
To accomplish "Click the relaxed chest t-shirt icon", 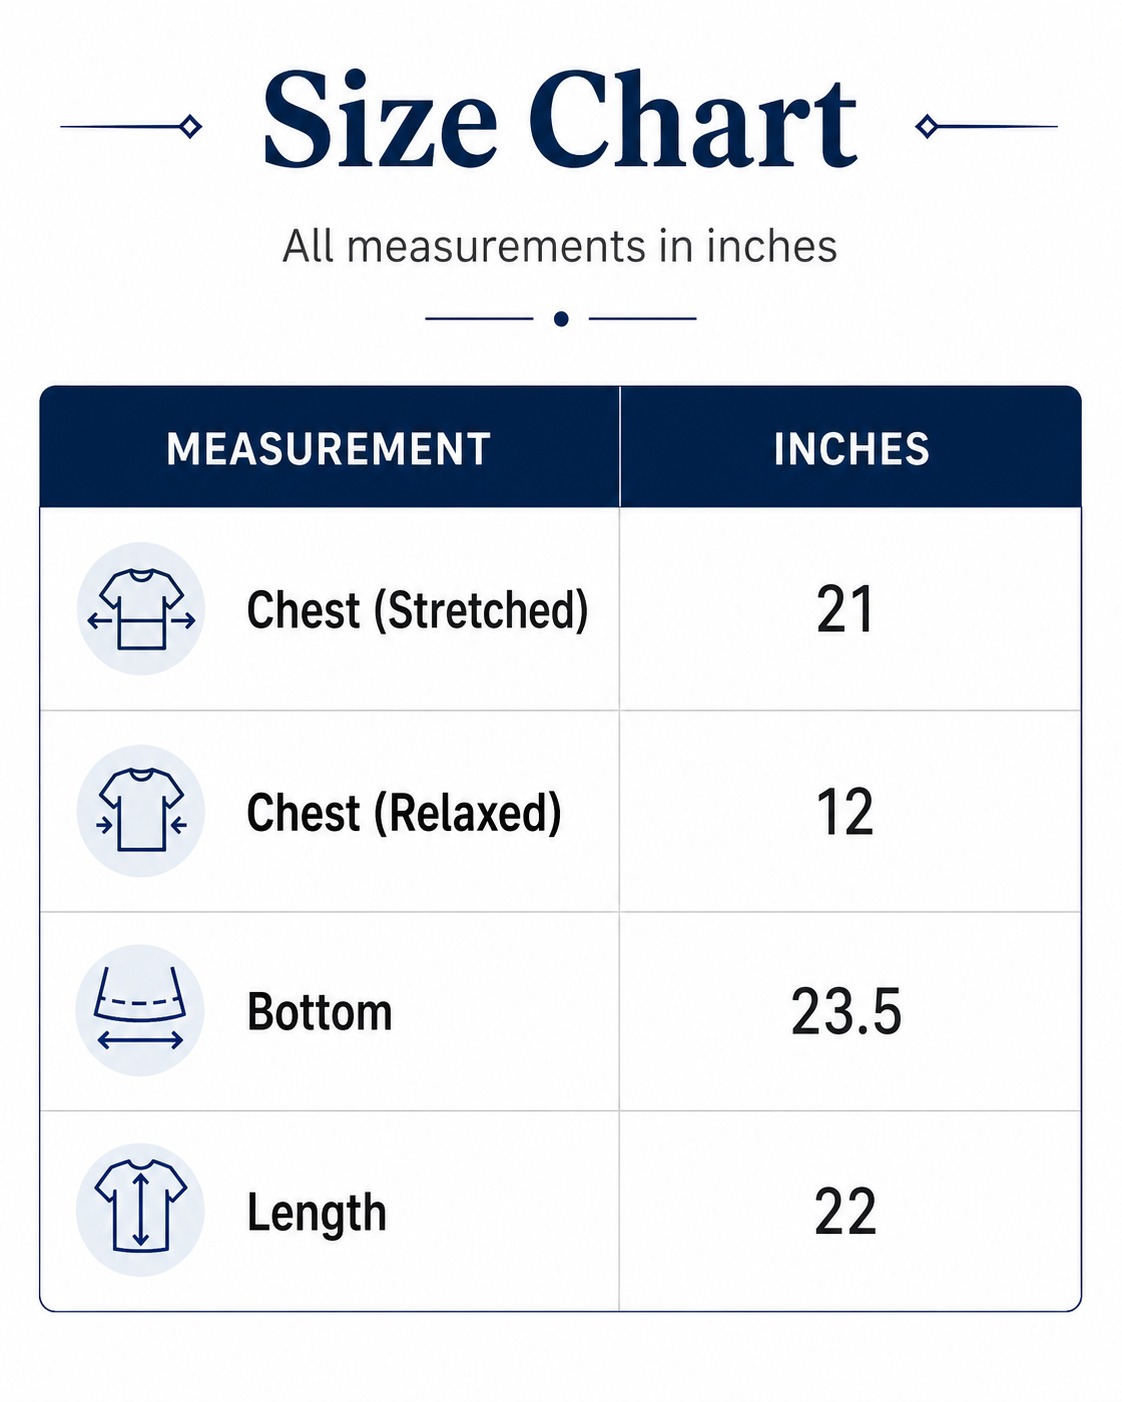I will point(141,811).
